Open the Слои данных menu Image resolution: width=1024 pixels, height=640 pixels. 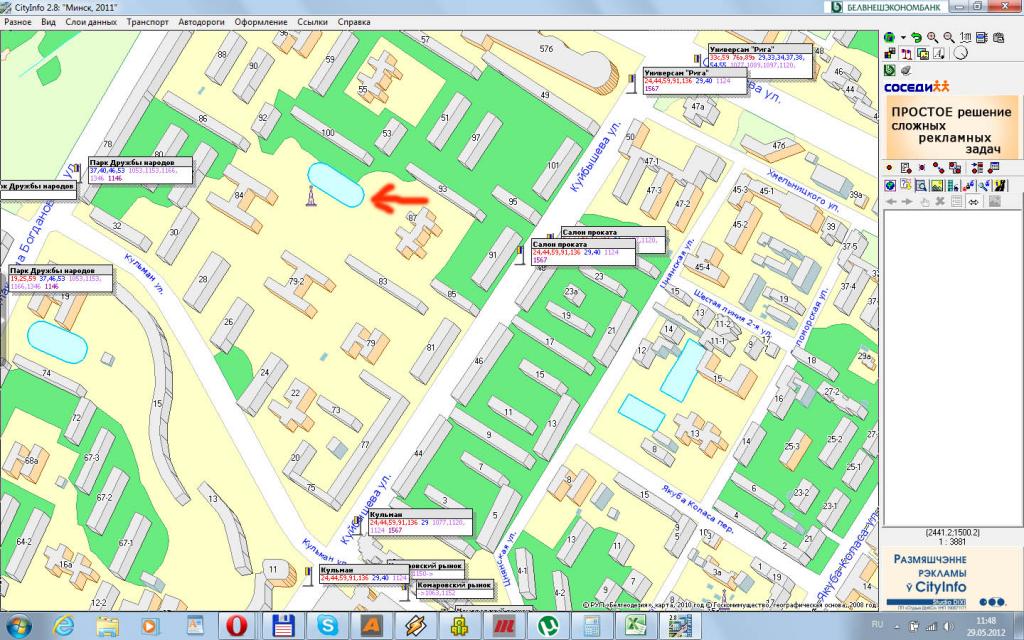click(x=91, y=22)
